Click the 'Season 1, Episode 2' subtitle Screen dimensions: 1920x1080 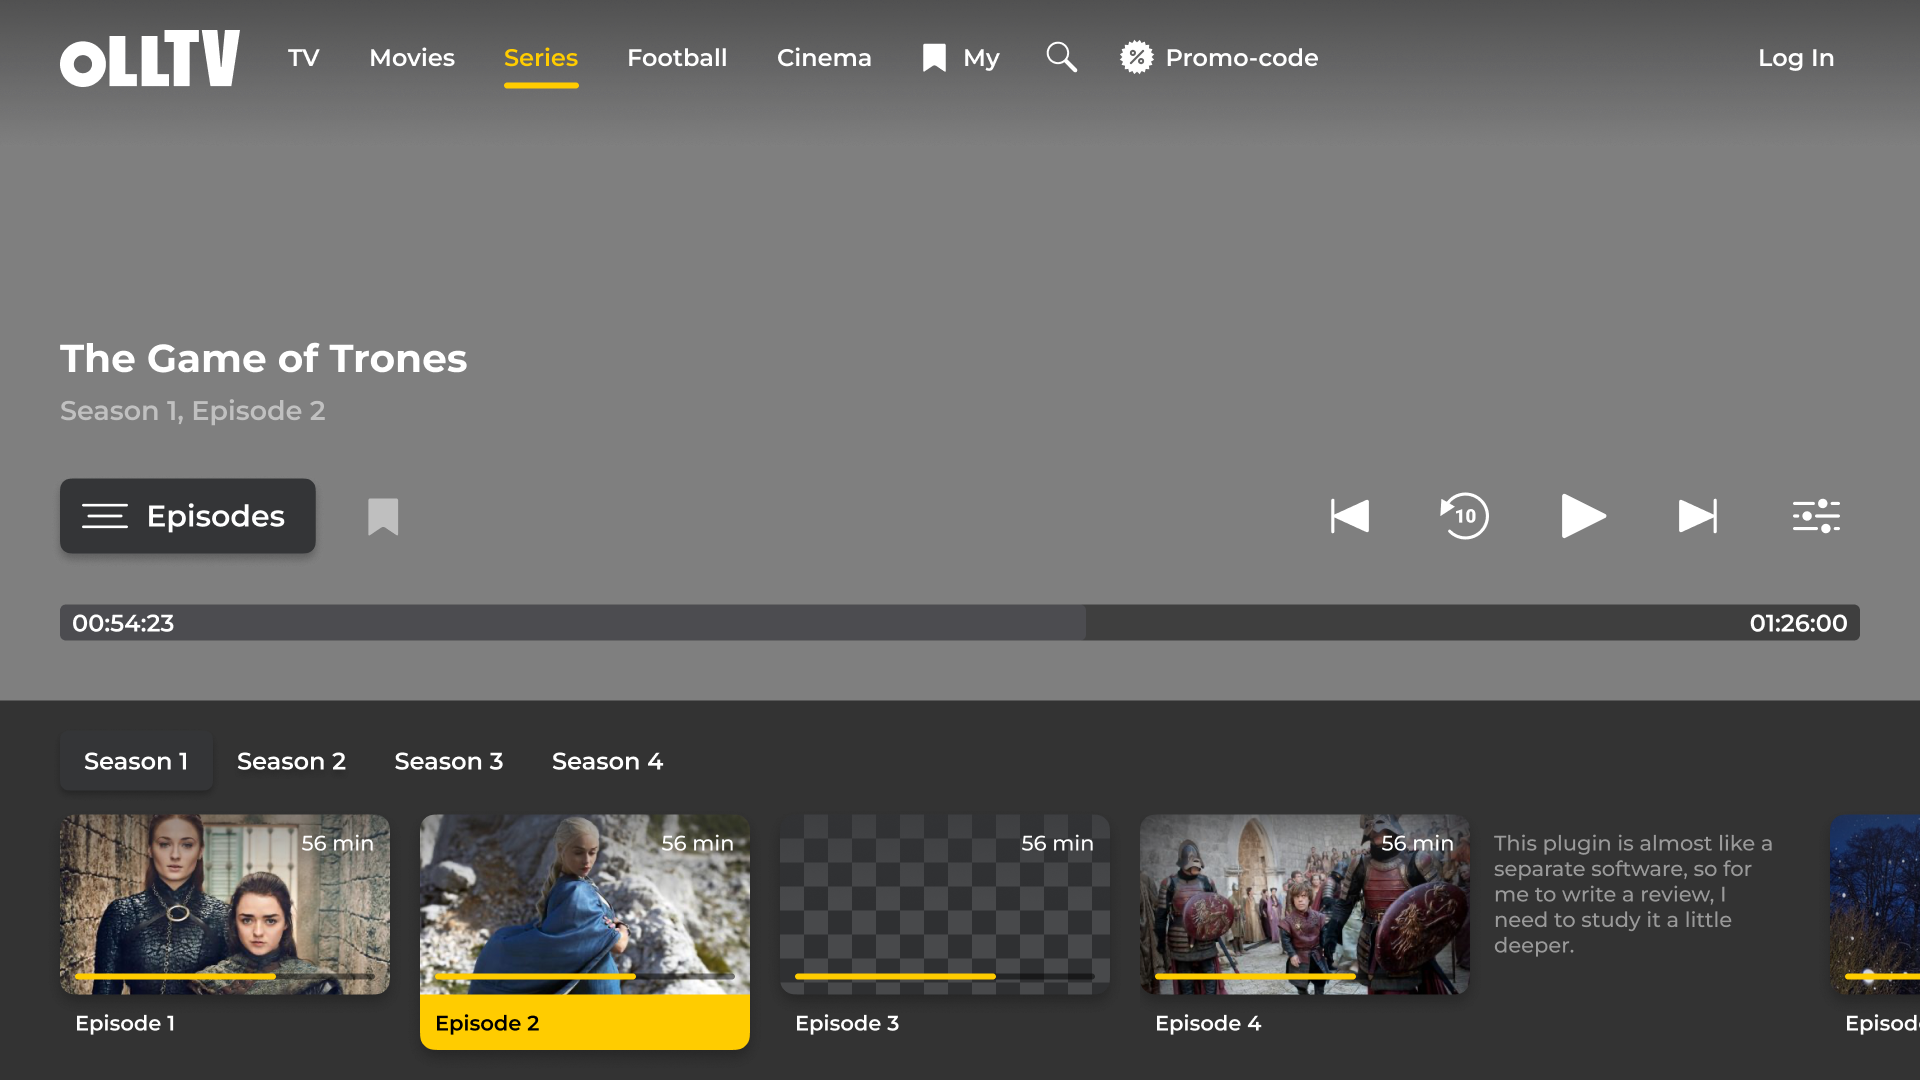point(192,411)
